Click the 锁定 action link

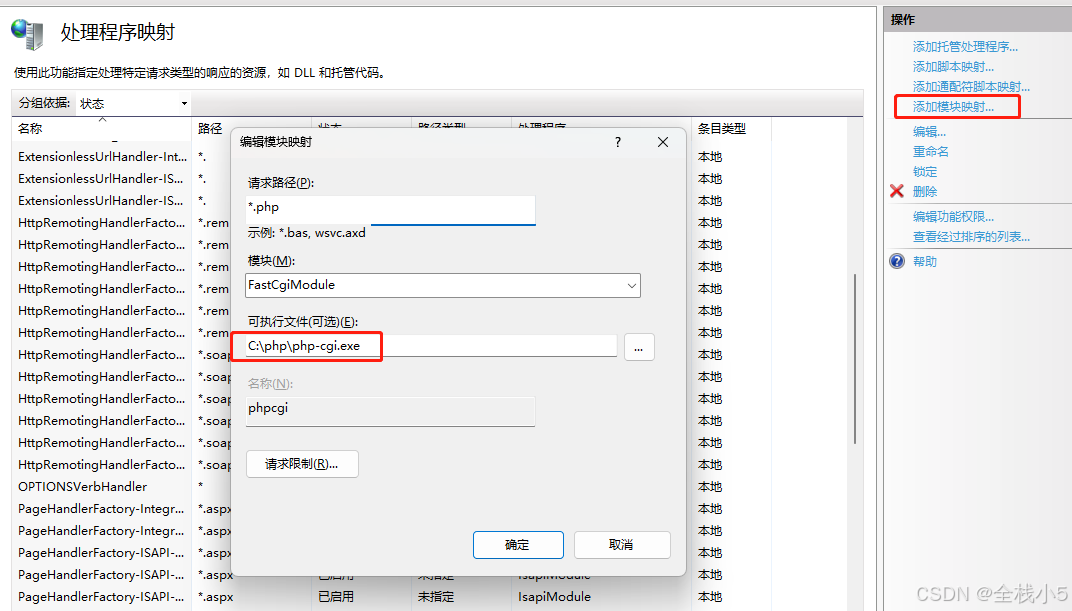(925, 172)
